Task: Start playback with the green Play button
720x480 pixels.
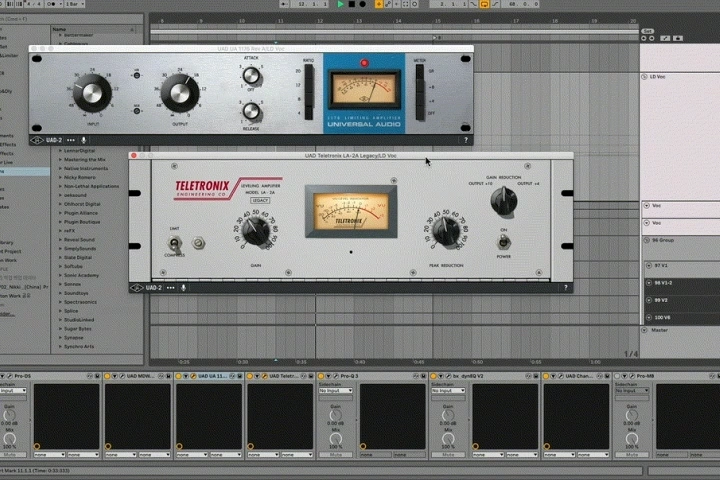Action: coord(340,4)
